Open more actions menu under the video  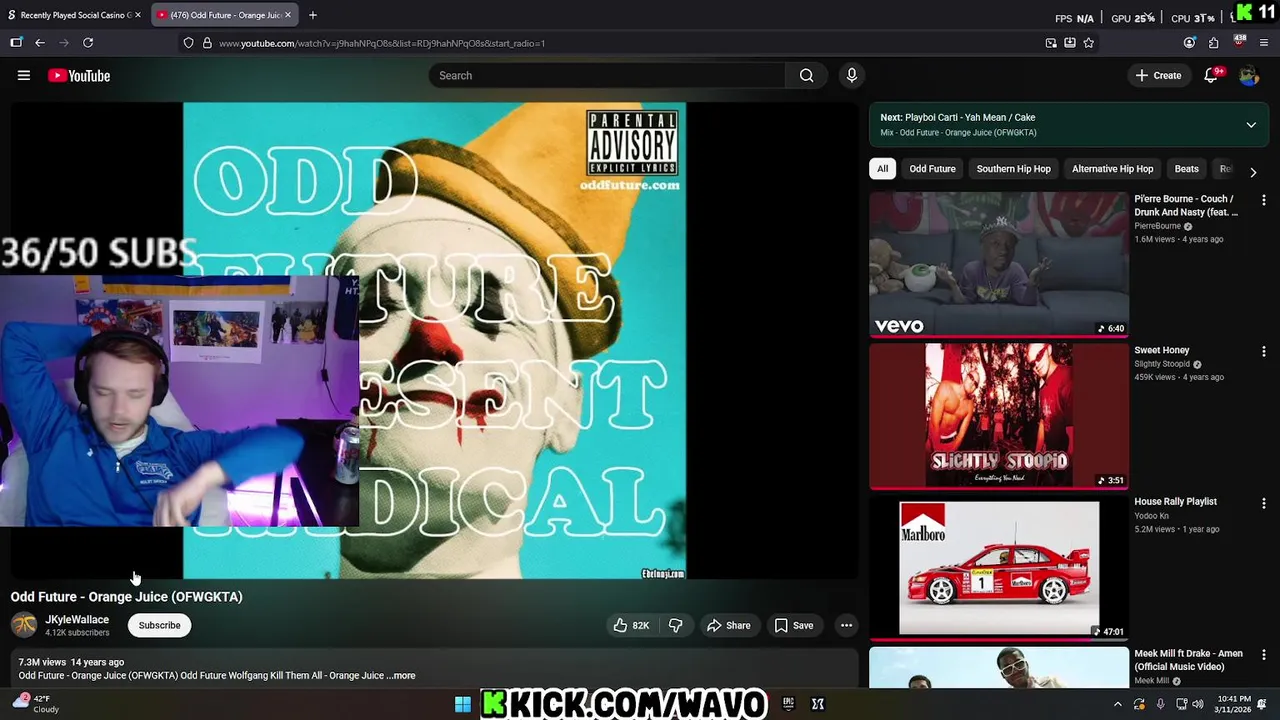pyautogui.click(x=846, y=625)
